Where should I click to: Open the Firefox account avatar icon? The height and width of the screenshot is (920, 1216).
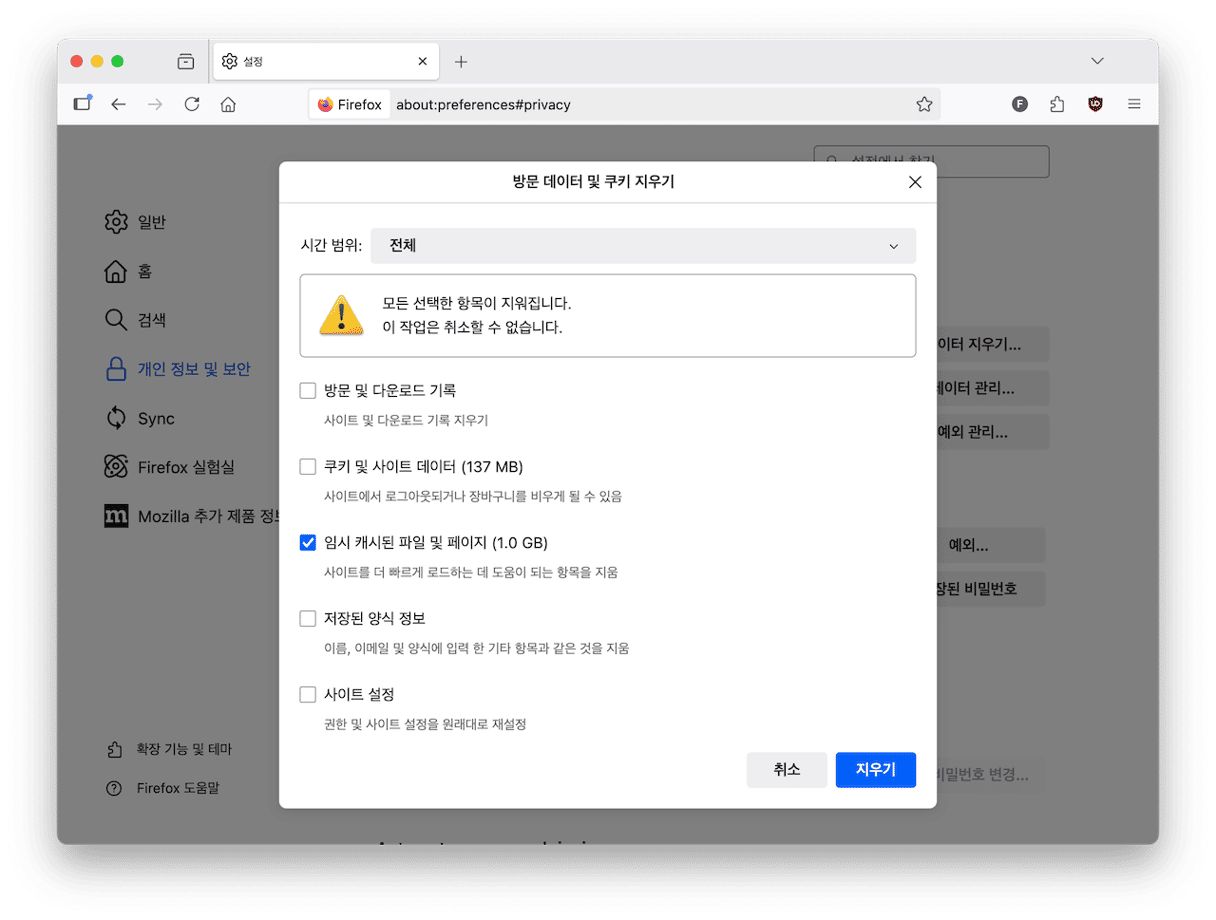point(1020,104)
